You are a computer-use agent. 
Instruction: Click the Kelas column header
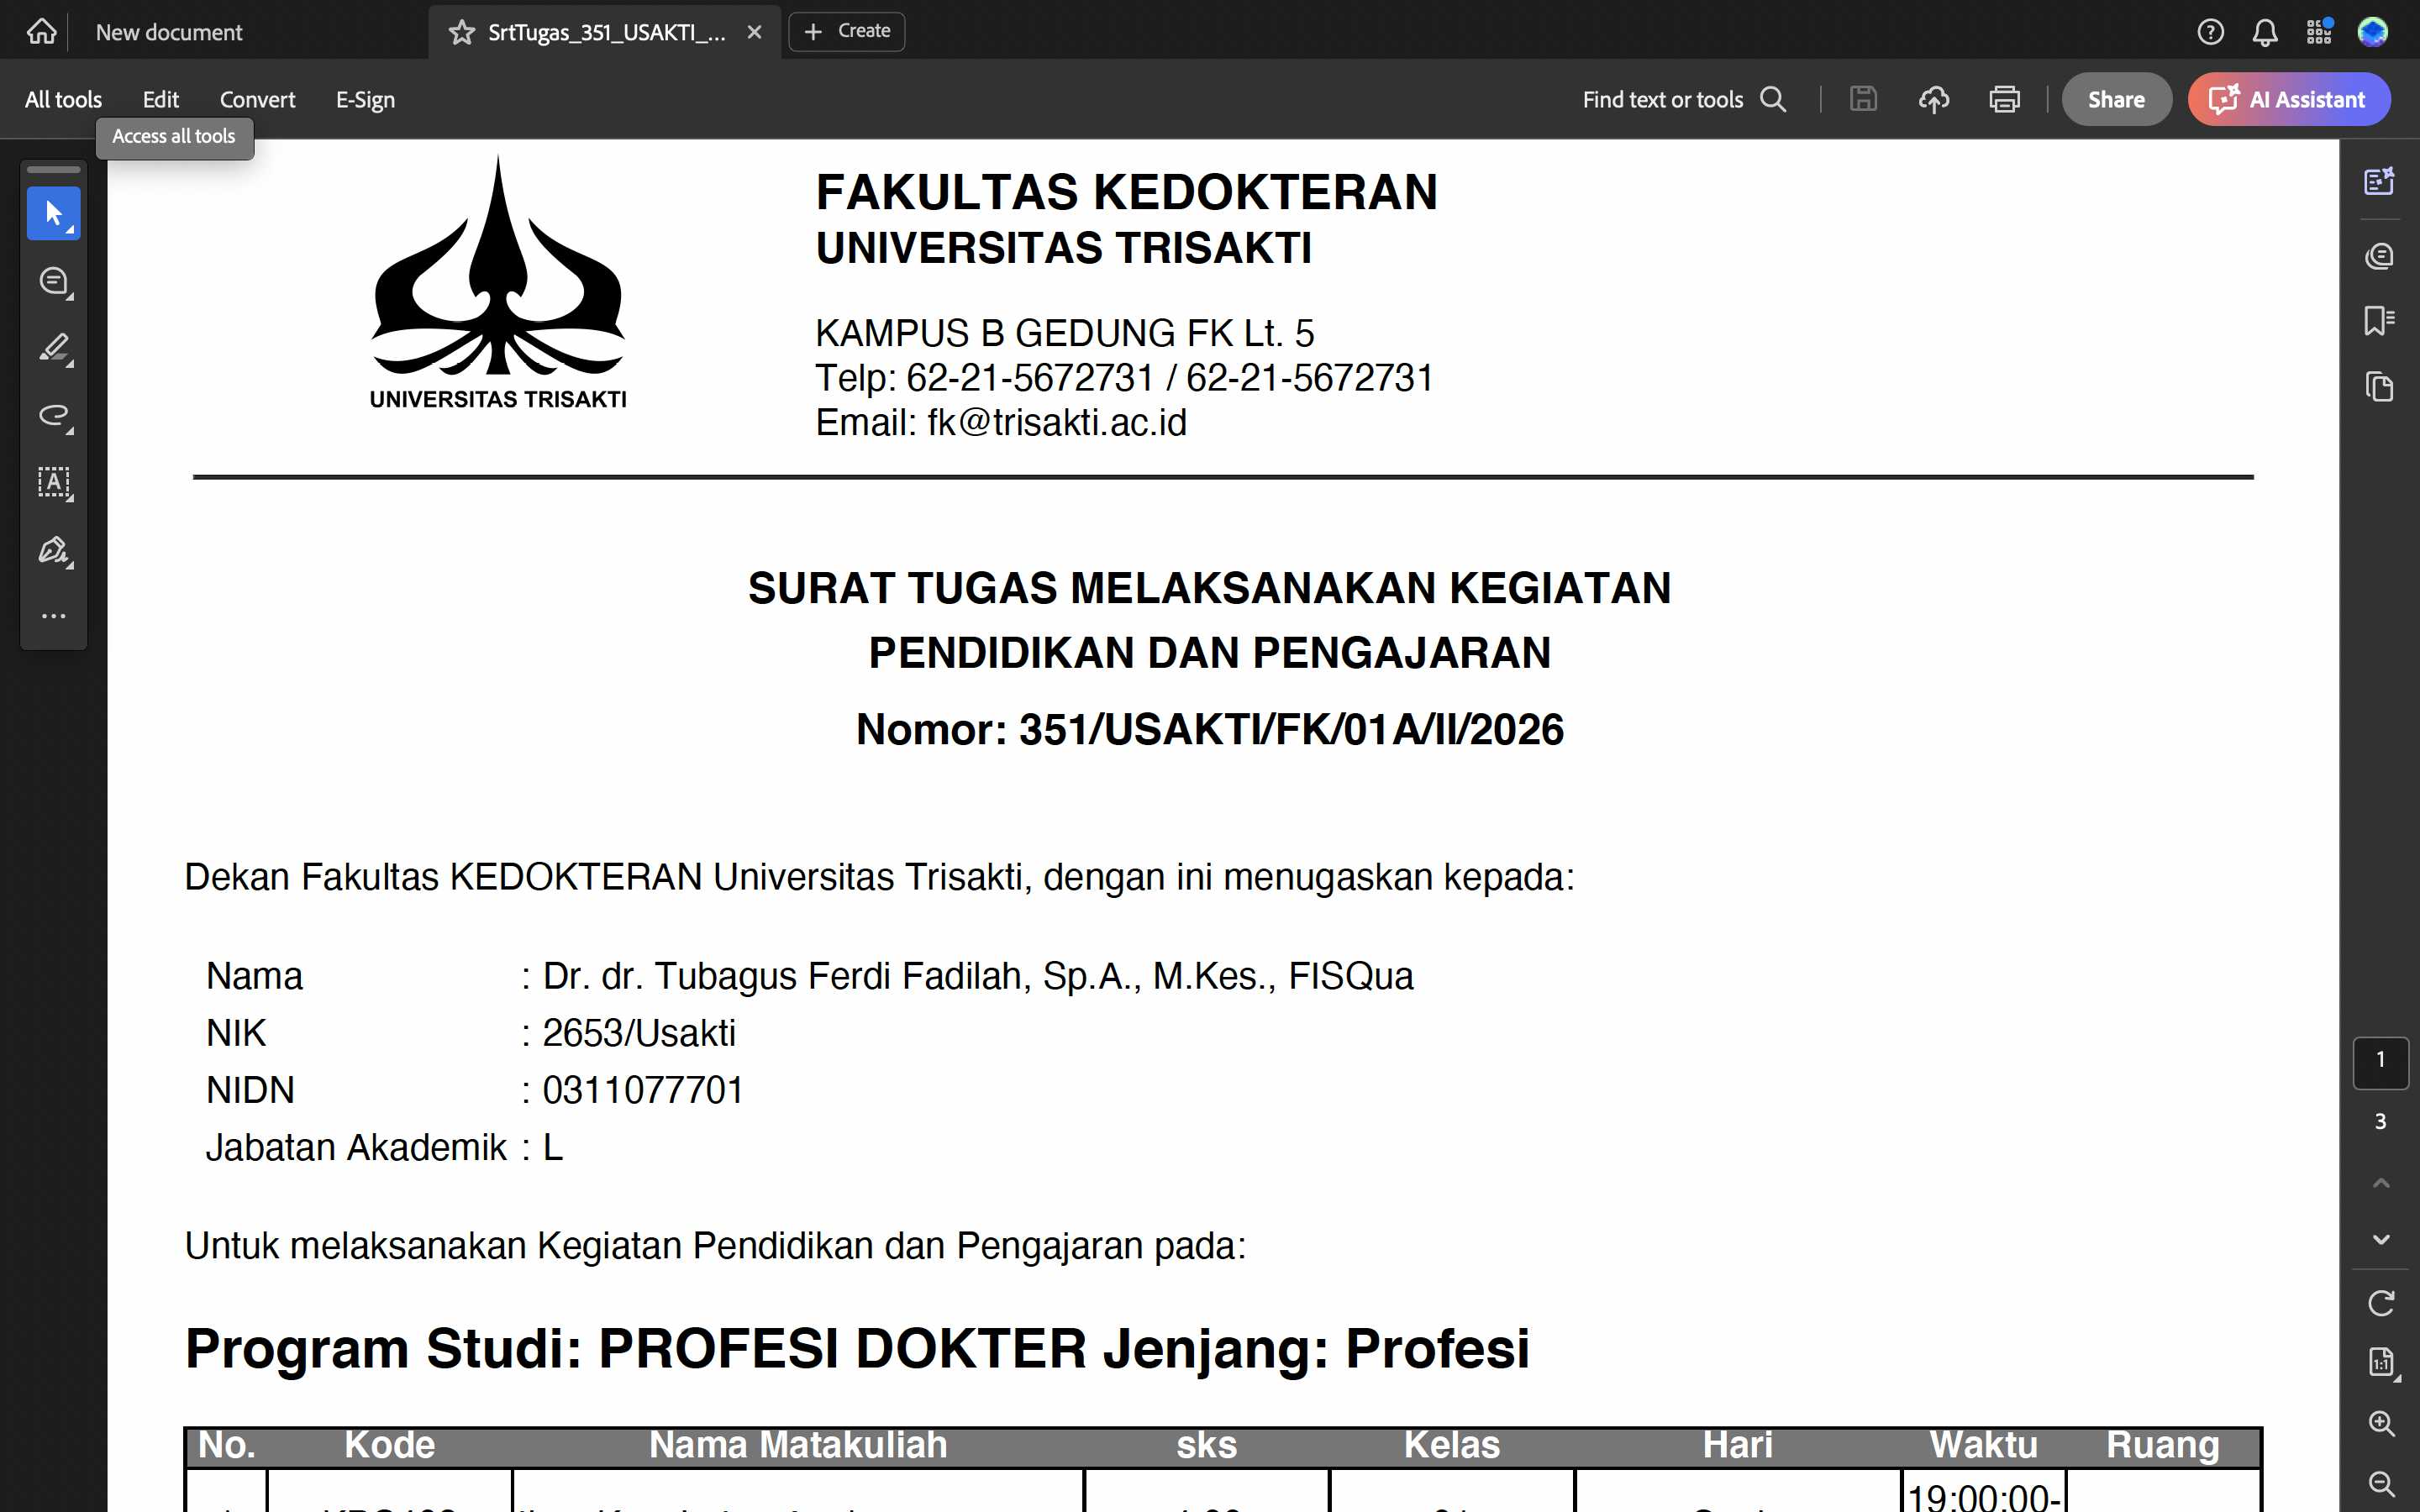[x=1452, y=1445]
